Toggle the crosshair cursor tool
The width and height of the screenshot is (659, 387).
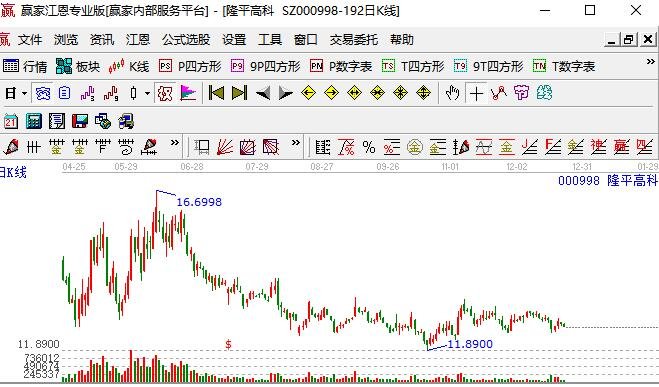[476, 93]
